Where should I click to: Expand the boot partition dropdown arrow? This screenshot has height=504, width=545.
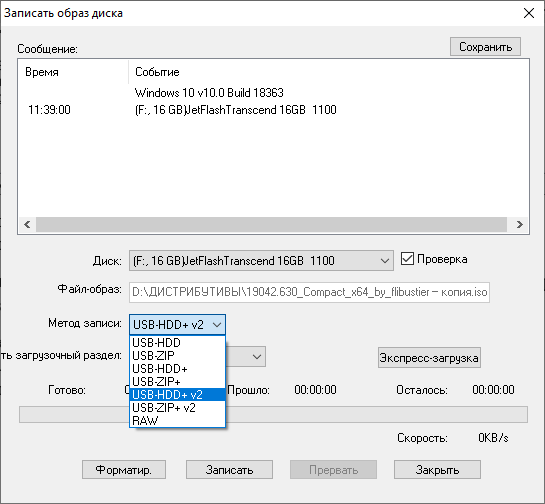[257, 357]
